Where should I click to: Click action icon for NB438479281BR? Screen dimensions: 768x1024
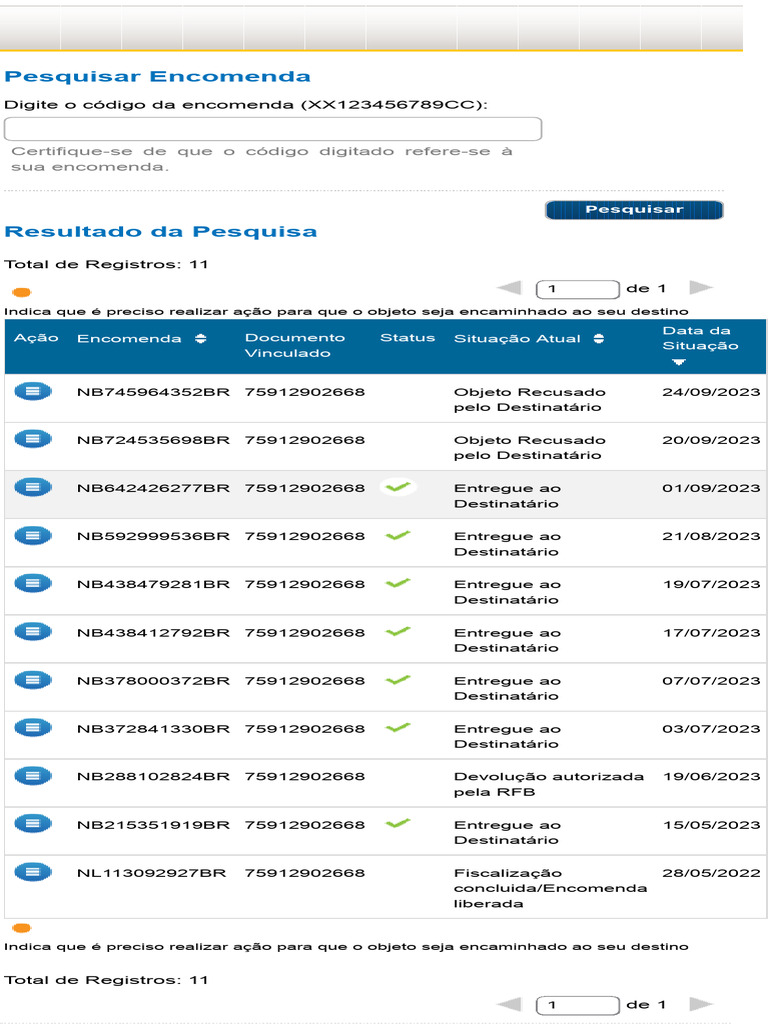32,583
